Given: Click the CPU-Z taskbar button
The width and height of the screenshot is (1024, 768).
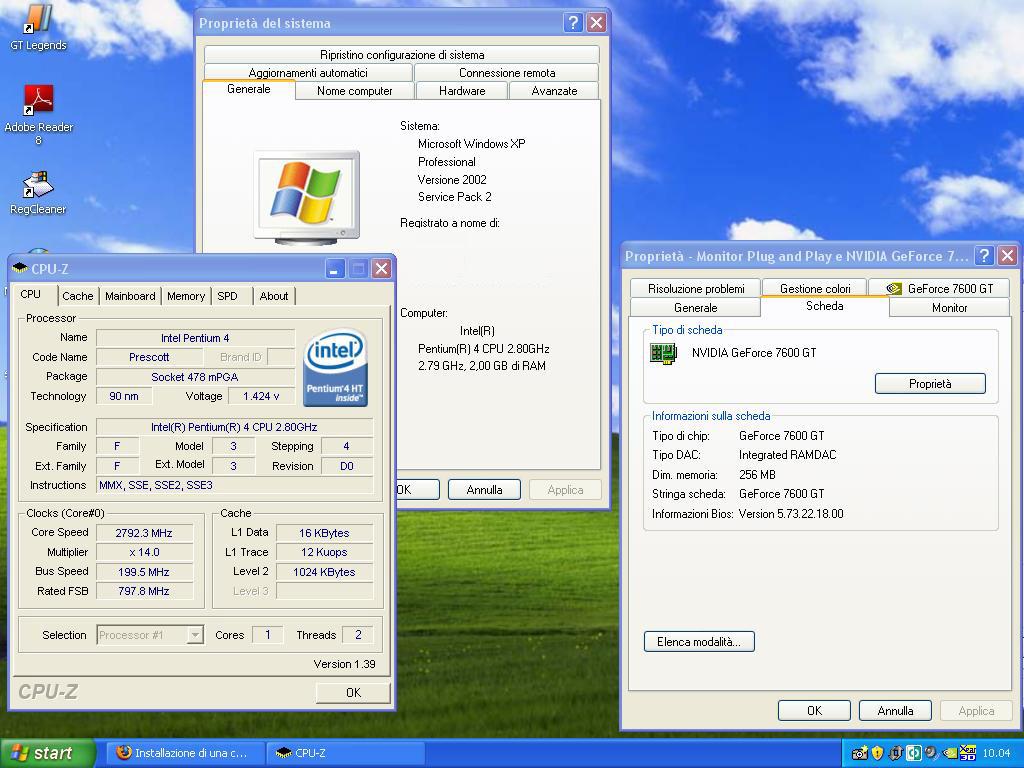Looking at the screenshot, I should pyautogui.click(x=346, y=753).
